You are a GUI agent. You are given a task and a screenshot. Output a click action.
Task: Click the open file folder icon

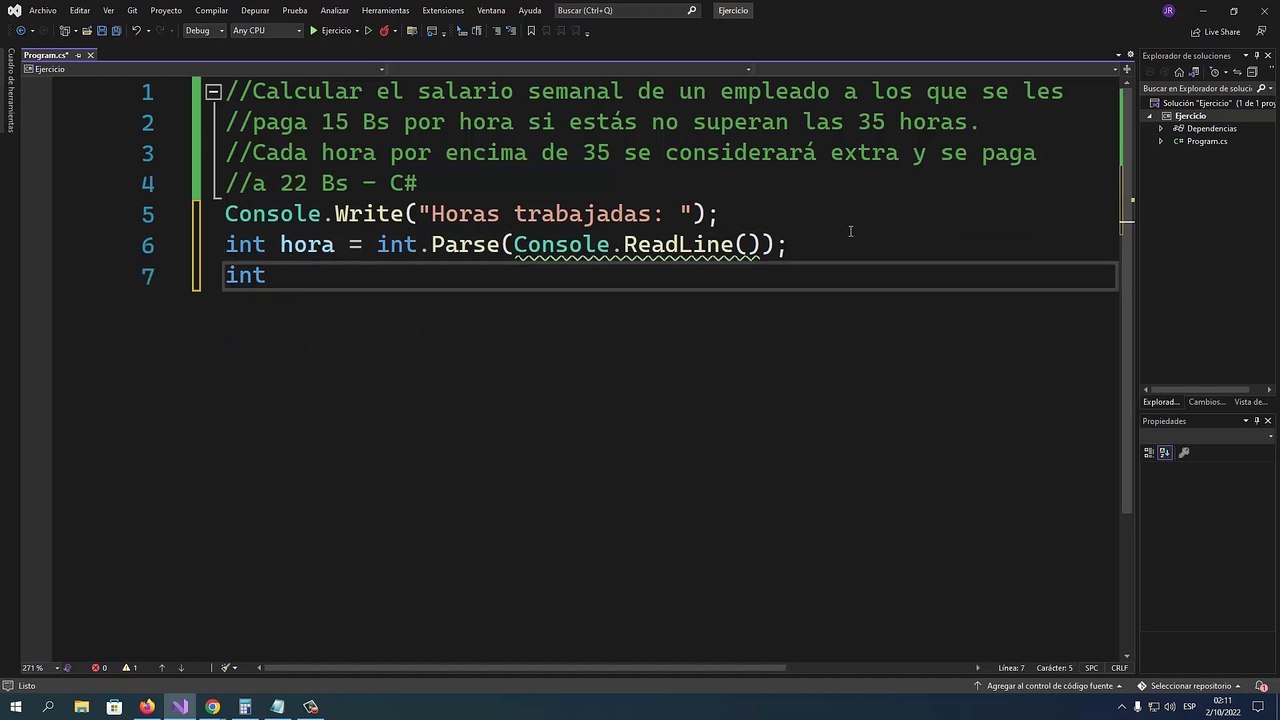87,31
